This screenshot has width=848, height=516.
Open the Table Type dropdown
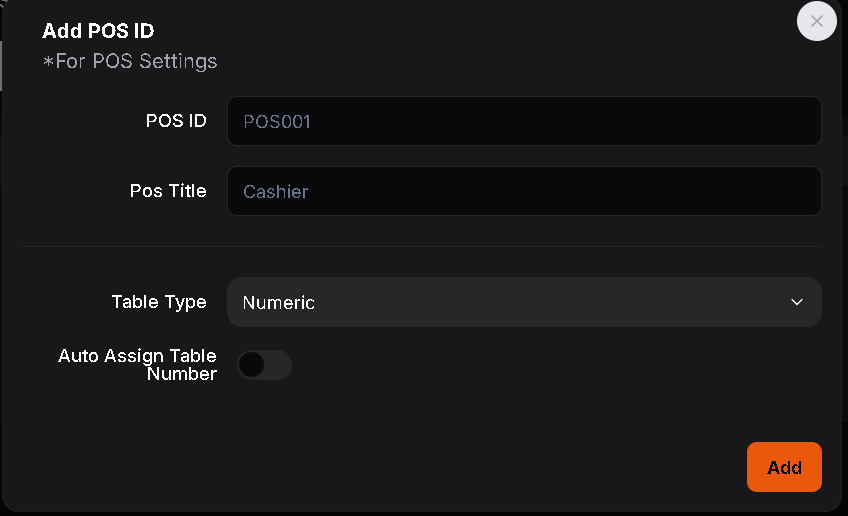coord(524,302)
